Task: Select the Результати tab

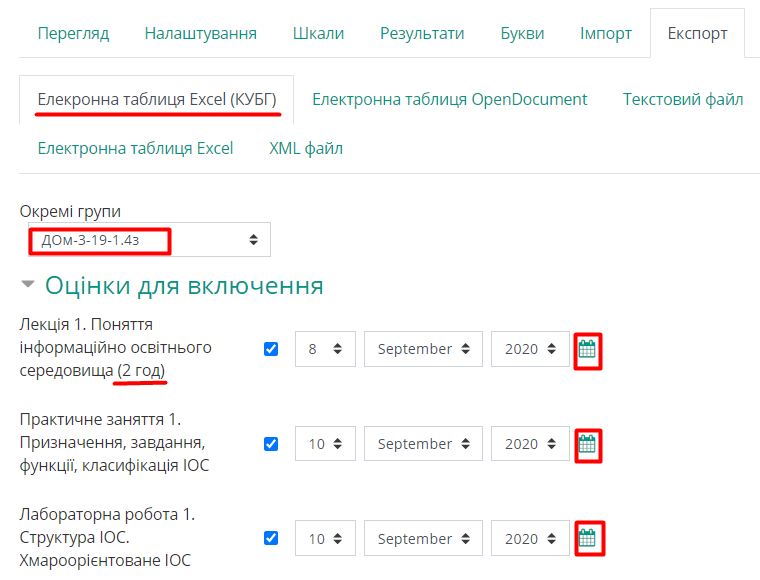Action: coord(422,33)
